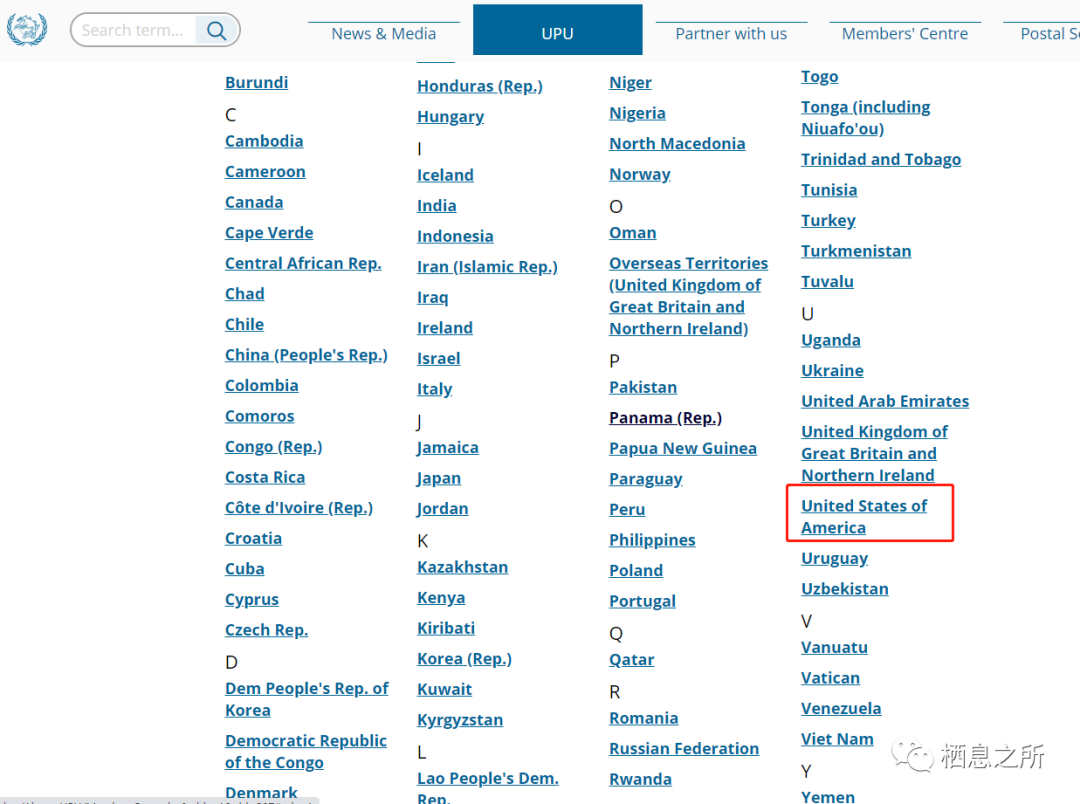Screen dimensions: 1080x804
Task: Go to the Uzbekistan page
Action: click(844, 589)
